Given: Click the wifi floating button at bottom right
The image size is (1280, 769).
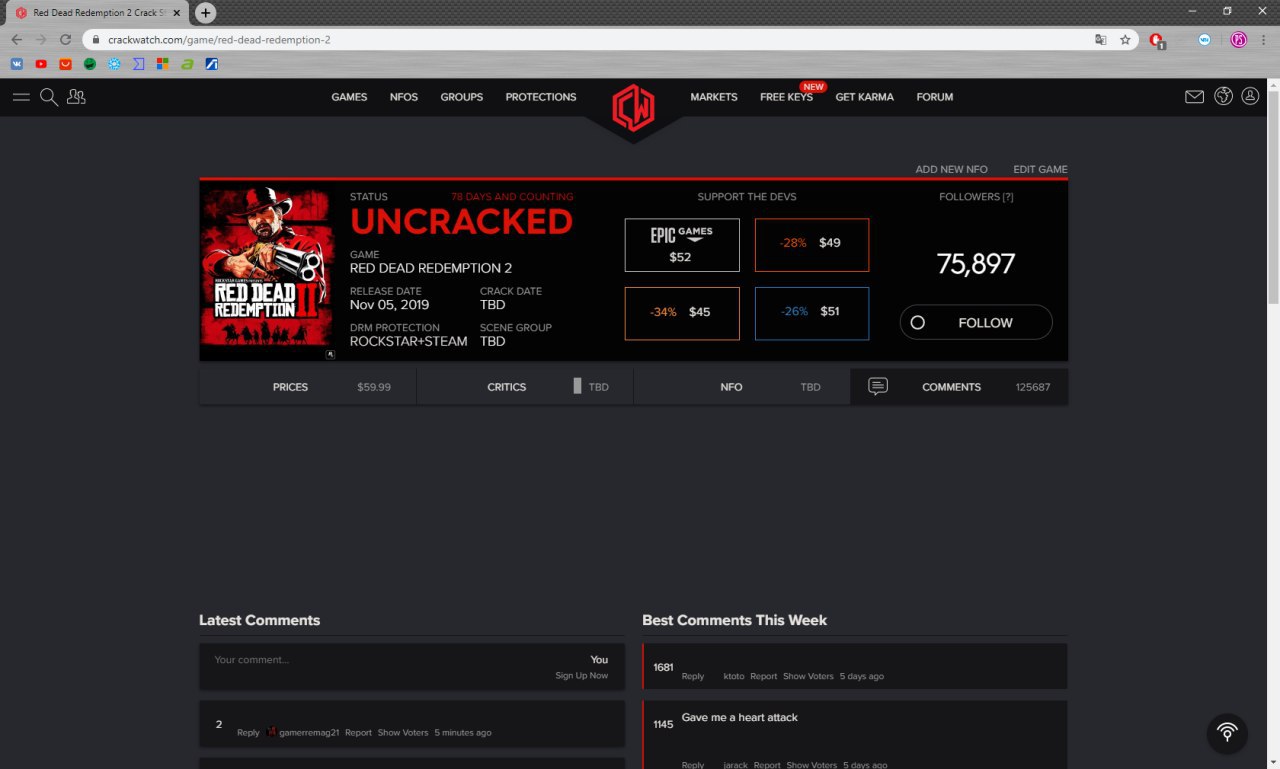Looking at the screenshot, I should (x=1227, y=733).
